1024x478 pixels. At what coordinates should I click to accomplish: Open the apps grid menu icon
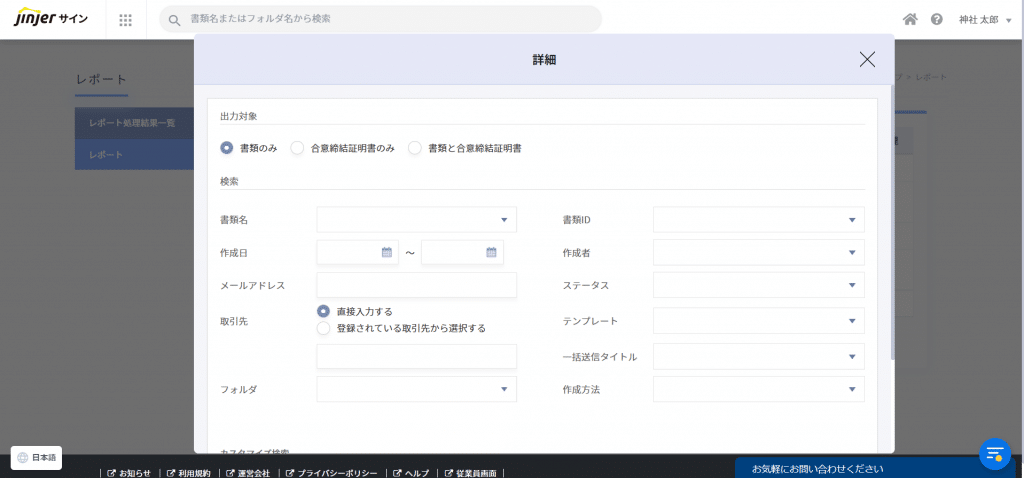[x=125, y=19]
